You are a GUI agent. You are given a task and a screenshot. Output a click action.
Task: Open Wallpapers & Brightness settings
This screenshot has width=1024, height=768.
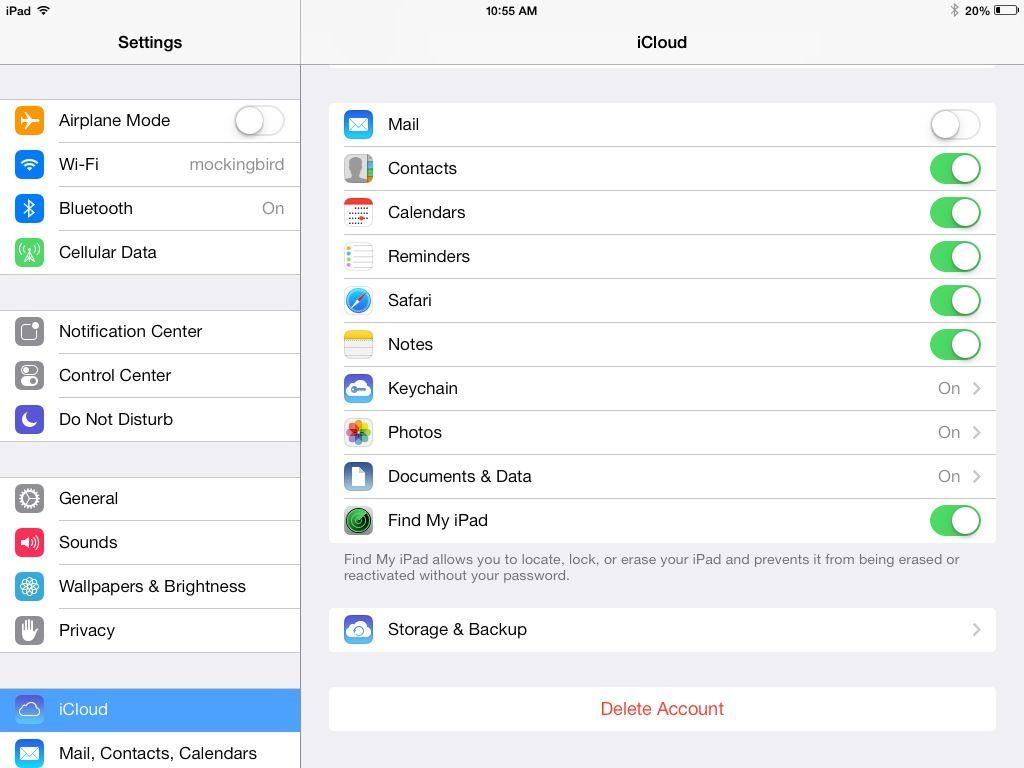tap(152, 586)
